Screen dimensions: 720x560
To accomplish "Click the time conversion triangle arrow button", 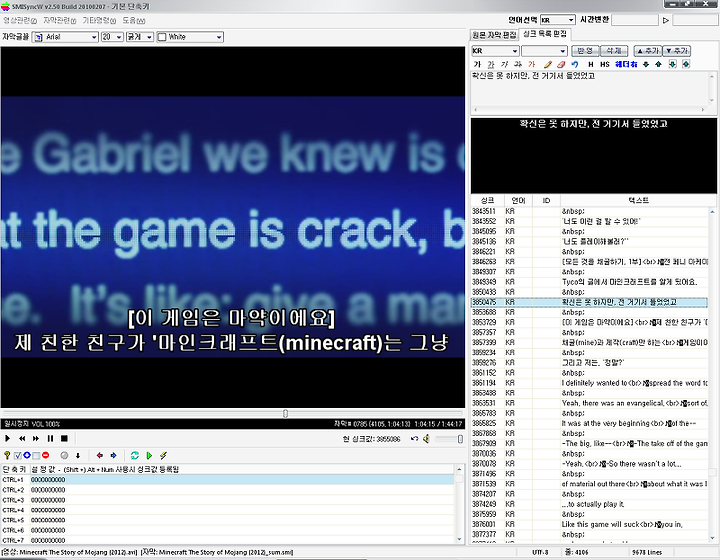I will click(x=666, y=20).
